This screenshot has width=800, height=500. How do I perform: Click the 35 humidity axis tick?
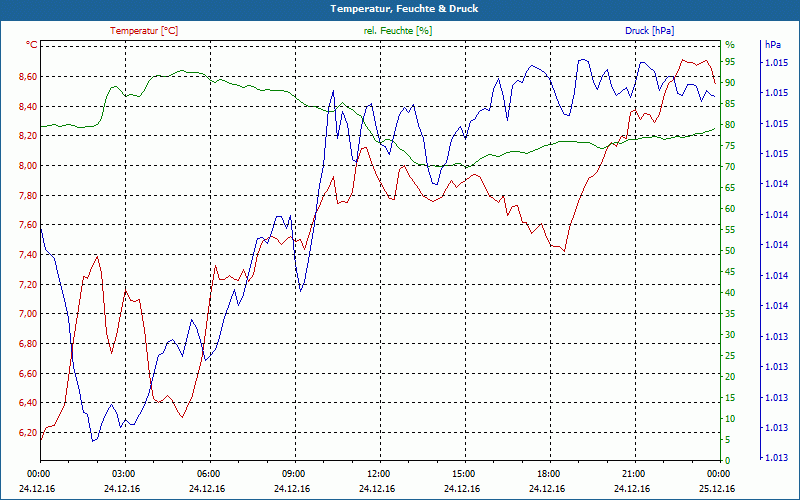[730, 314]
